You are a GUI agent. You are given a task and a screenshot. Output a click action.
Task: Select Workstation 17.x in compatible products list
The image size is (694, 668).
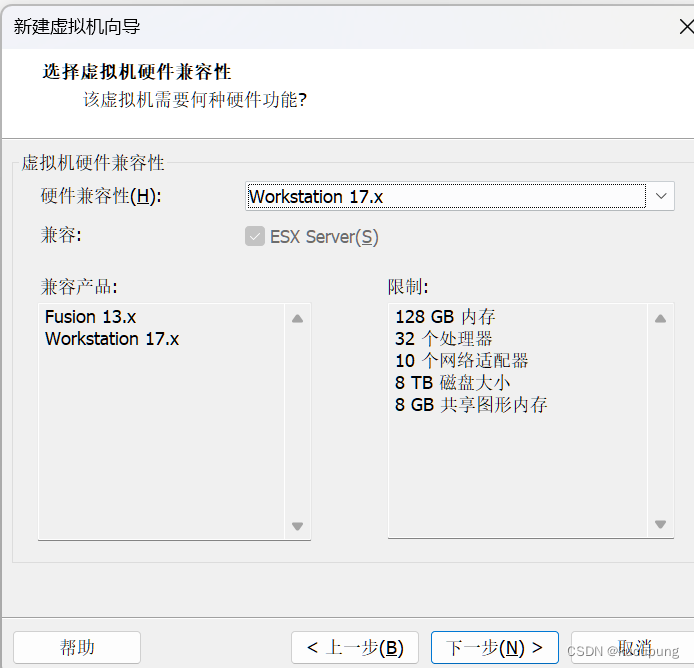point(112,339)
